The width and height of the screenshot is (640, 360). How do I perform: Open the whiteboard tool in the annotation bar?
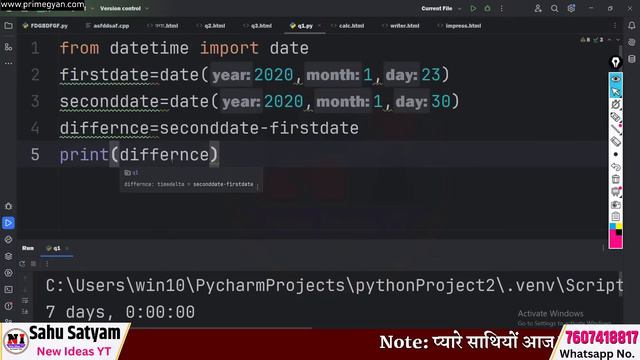616,191
